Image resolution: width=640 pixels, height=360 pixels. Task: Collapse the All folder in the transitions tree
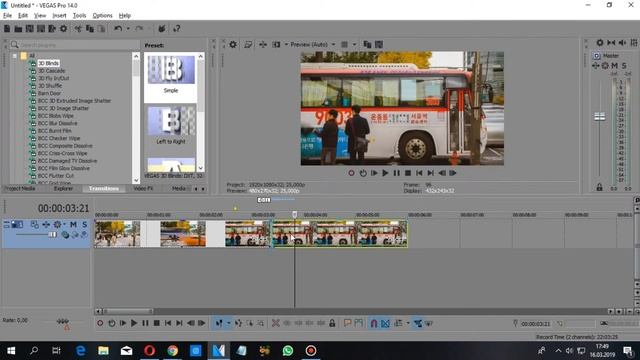[14, 56]
